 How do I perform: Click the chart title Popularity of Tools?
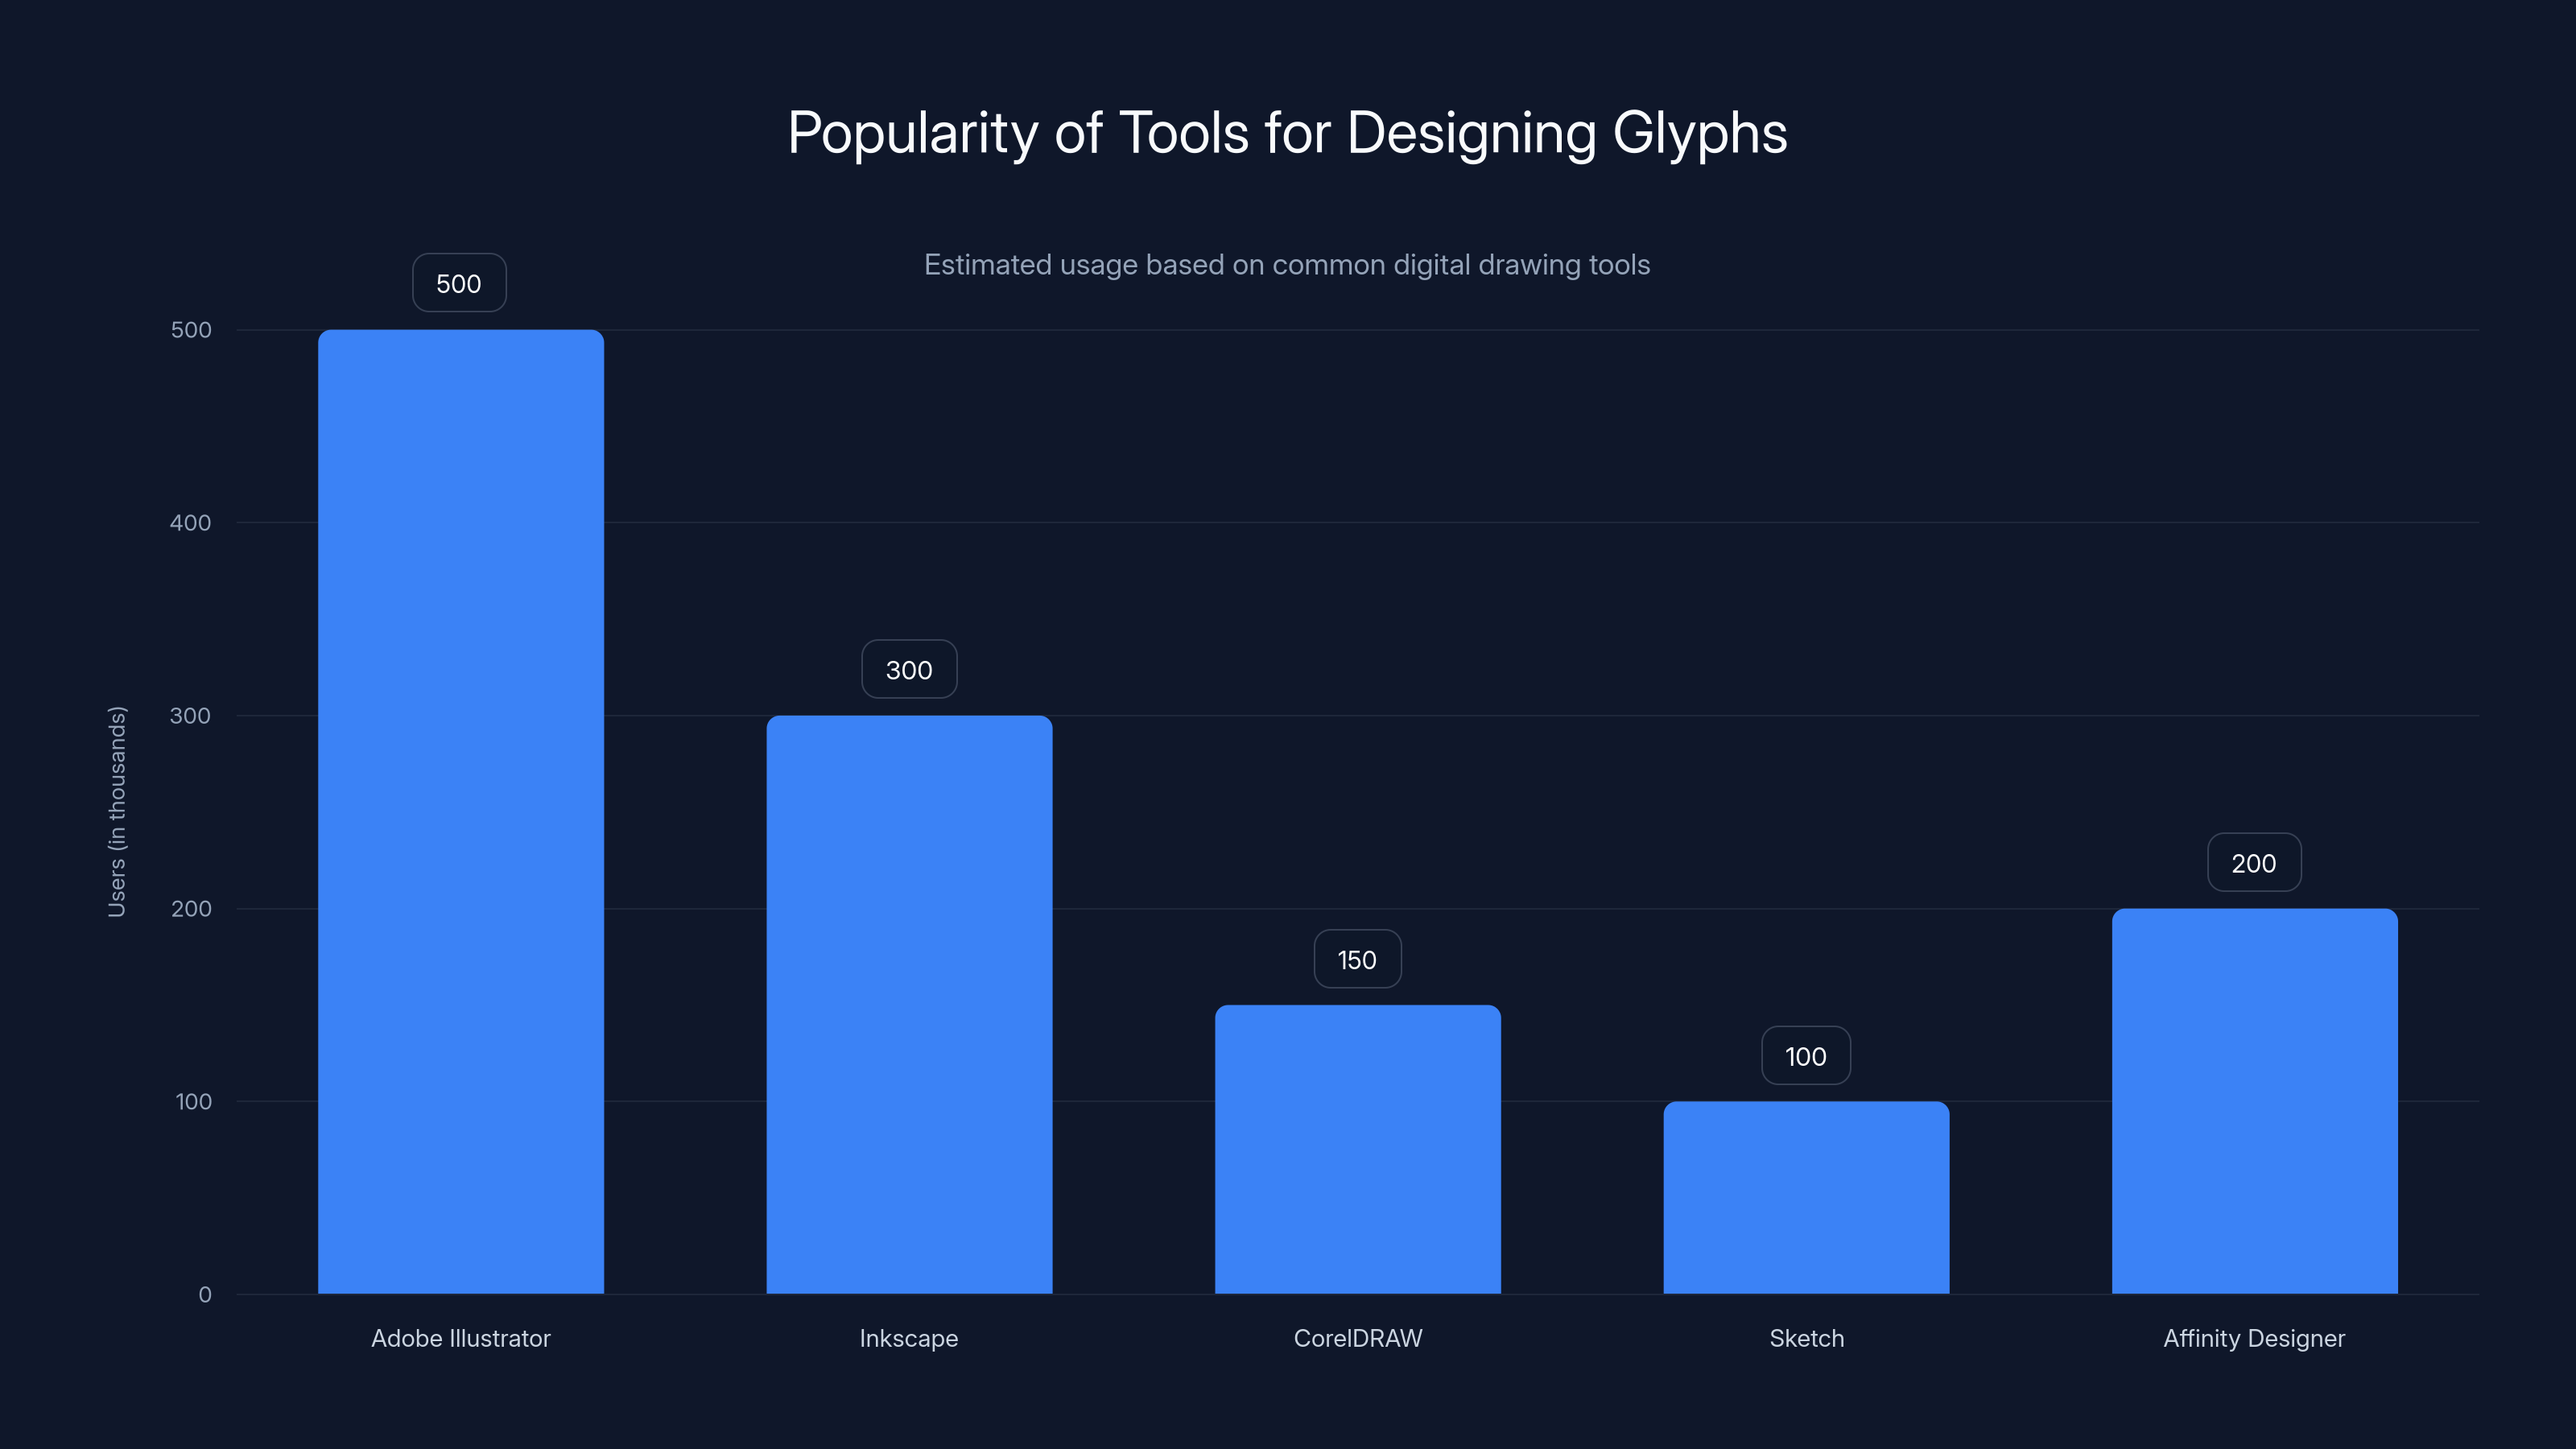tap(1288, 133)
